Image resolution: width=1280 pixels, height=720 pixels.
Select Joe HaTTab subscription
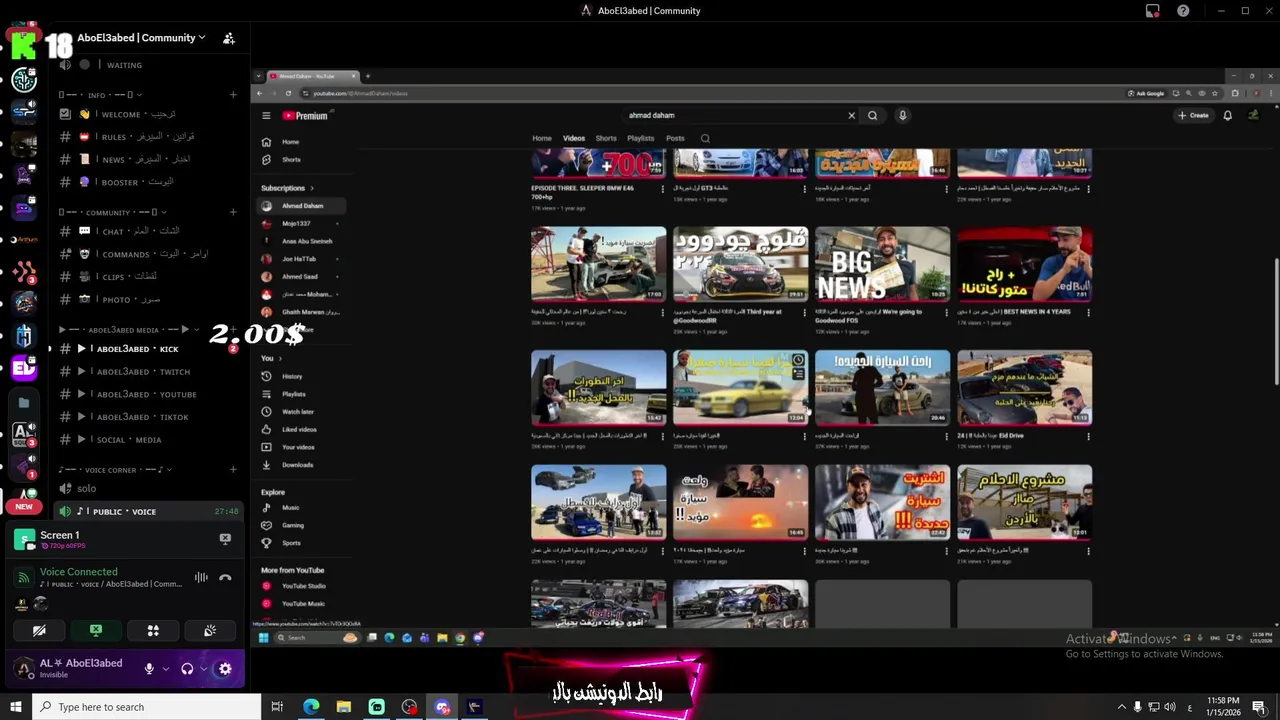coord(300,259)
